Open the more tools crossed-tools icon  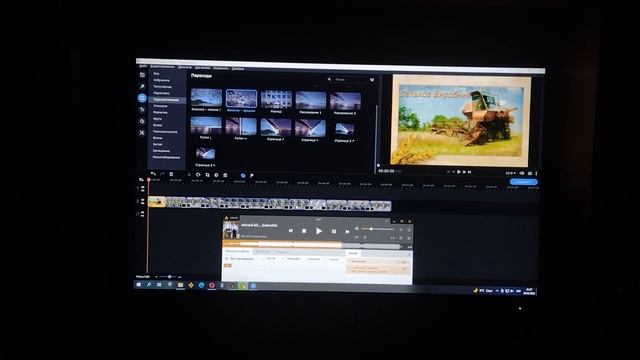pyautogui.click(x=142, y=133)
